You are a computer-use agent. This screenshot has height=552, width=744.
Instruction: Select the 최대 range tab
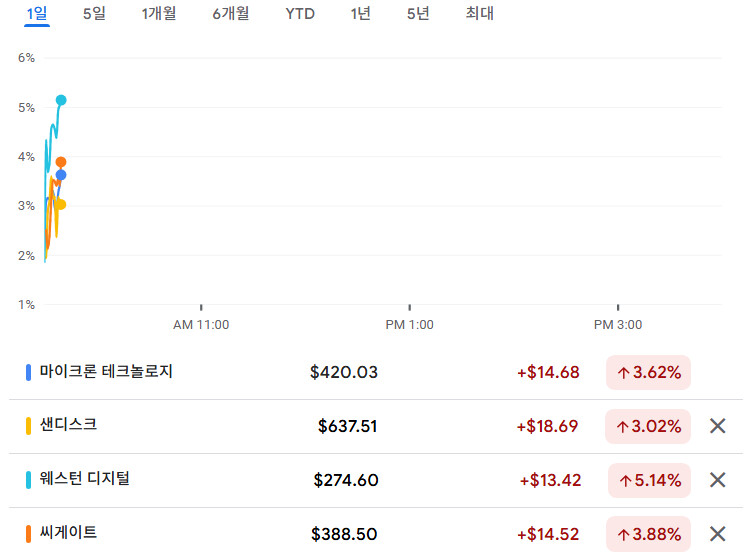480,14
